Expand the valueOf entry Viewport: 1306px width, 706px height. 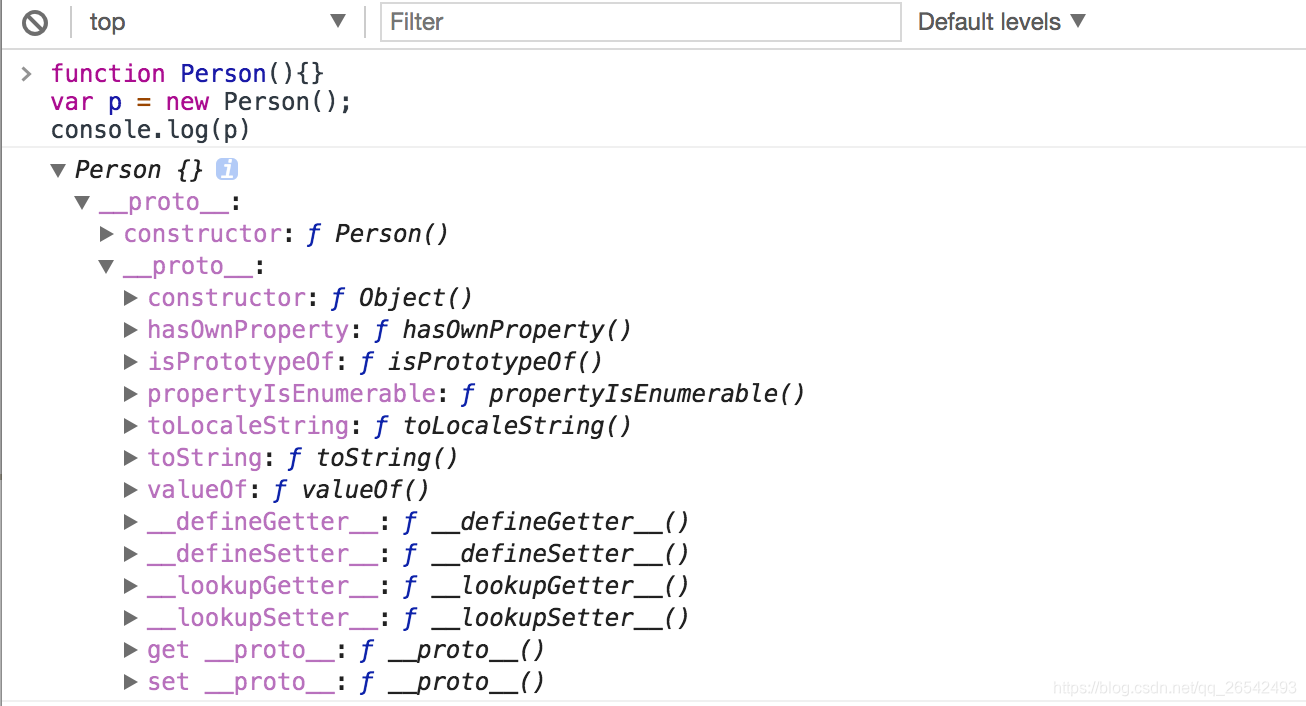(x=131, y=490)
